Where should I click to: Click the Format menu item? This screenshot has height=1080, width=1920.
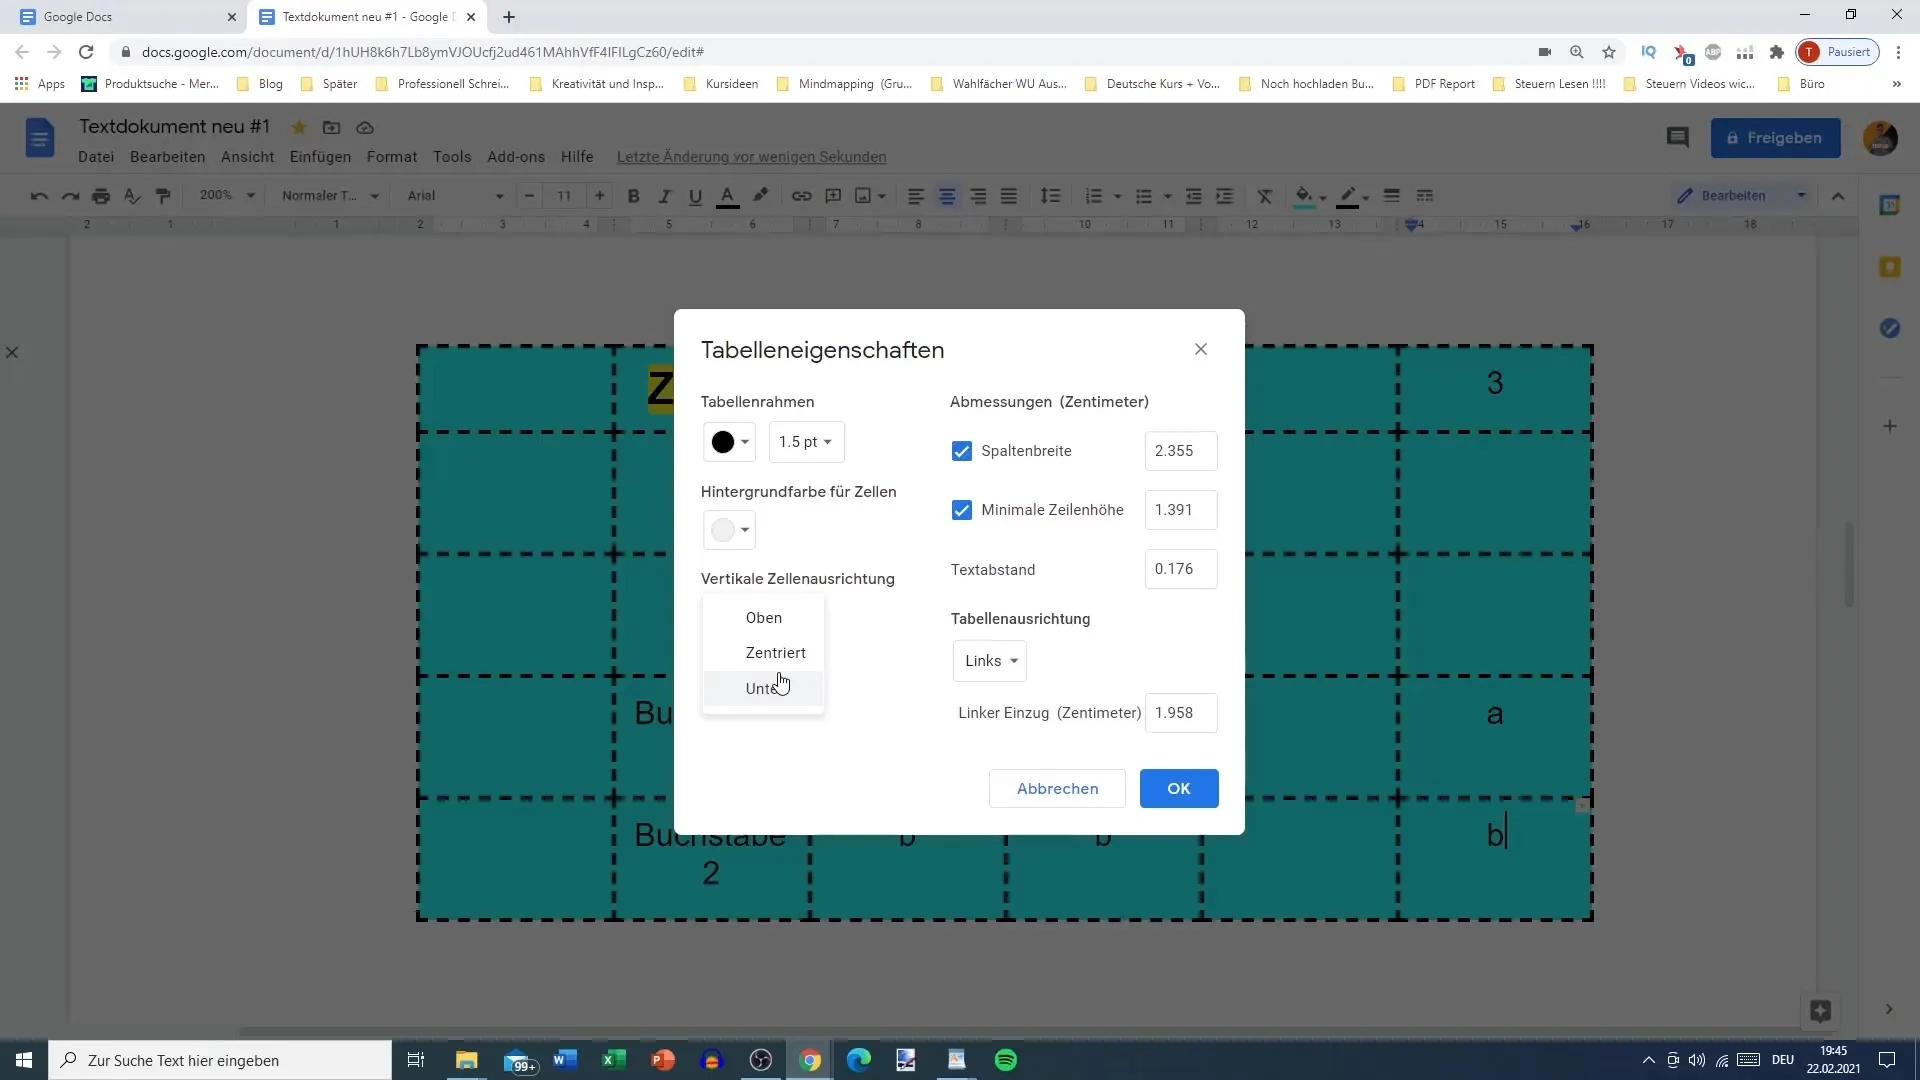coord(392,157)
